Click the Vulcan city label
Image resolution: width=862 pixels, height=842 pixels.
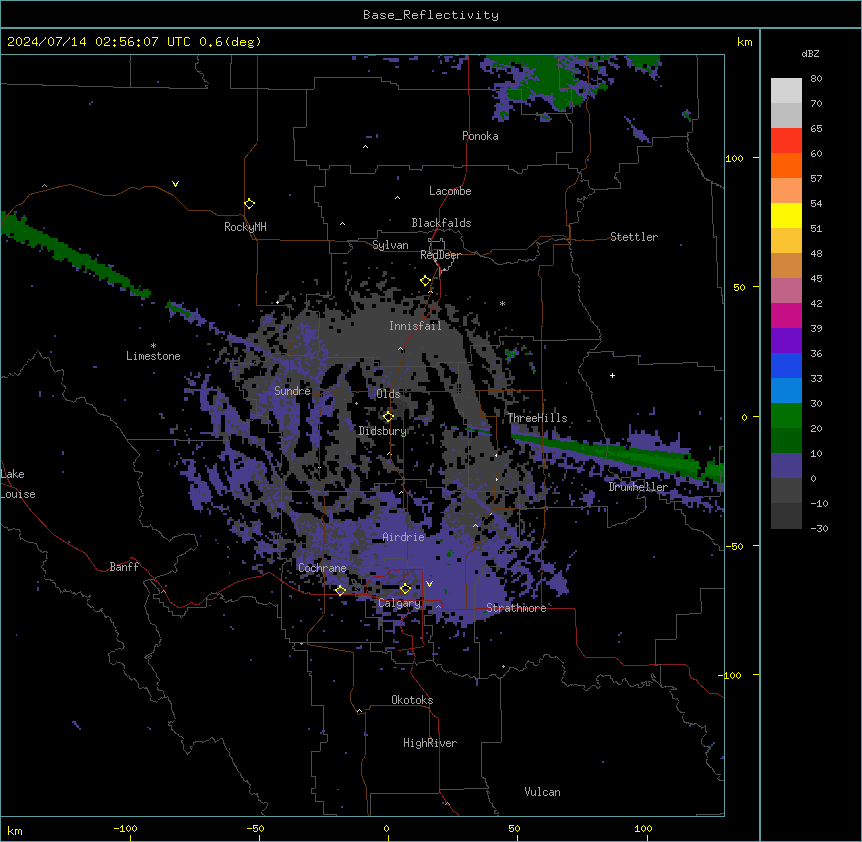pos(542,792)
